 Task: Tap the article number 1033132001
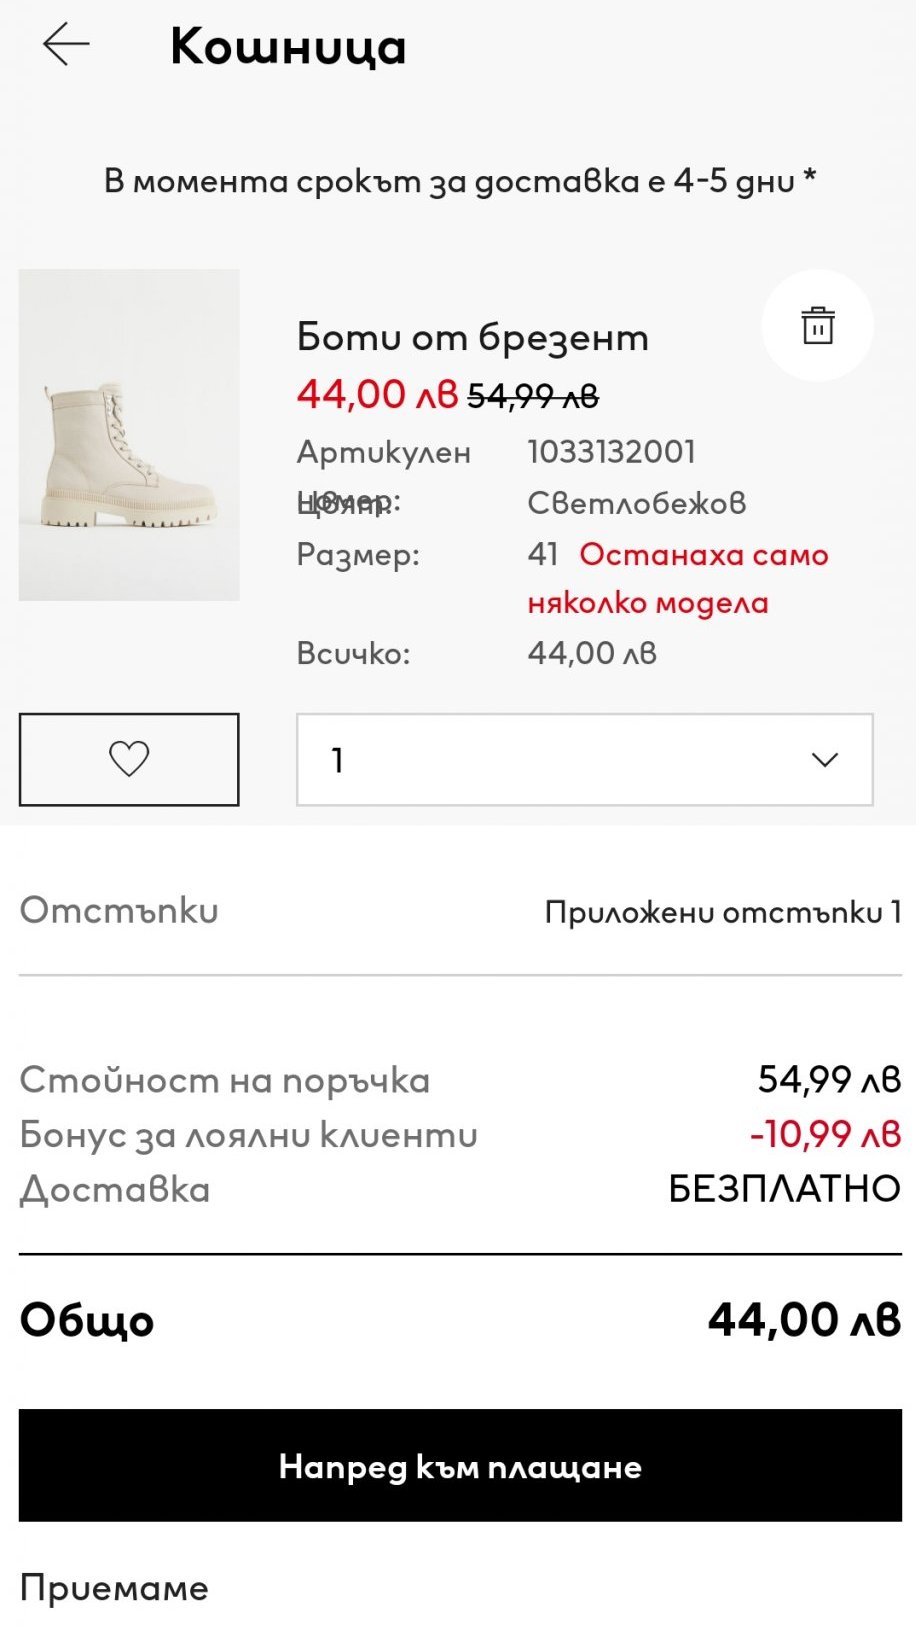coord(611,452)
